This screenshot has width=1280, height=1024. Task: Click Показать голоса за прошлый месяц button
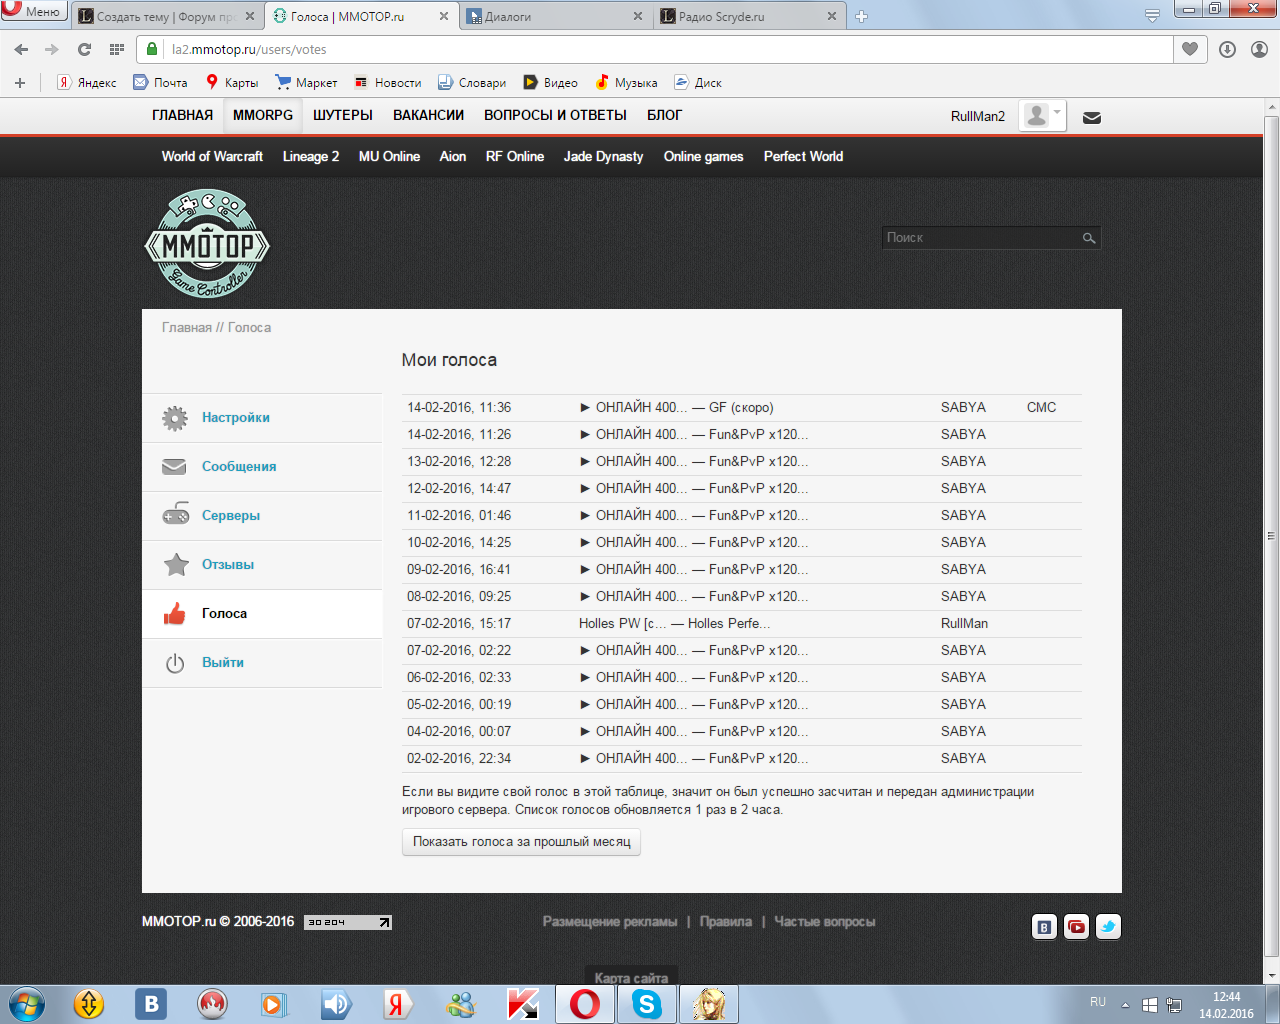pos(521,842)
